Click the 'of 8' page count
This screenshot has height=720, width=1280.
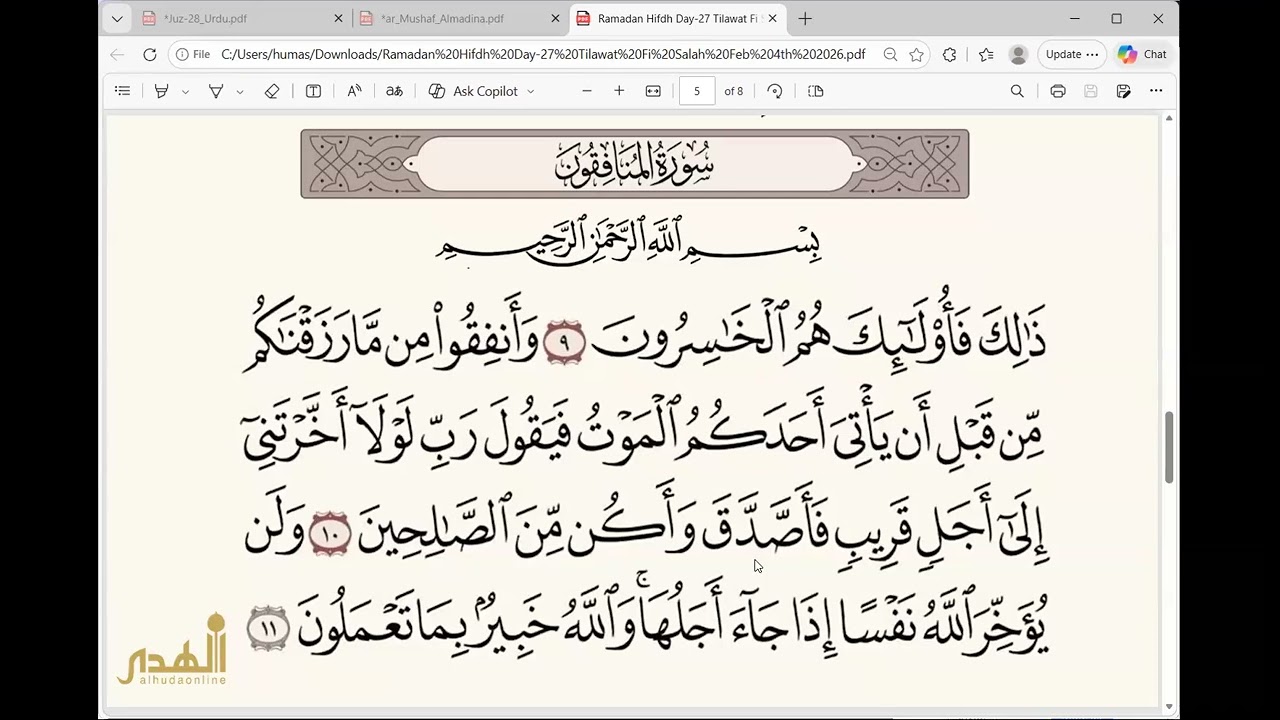[734, 91]
